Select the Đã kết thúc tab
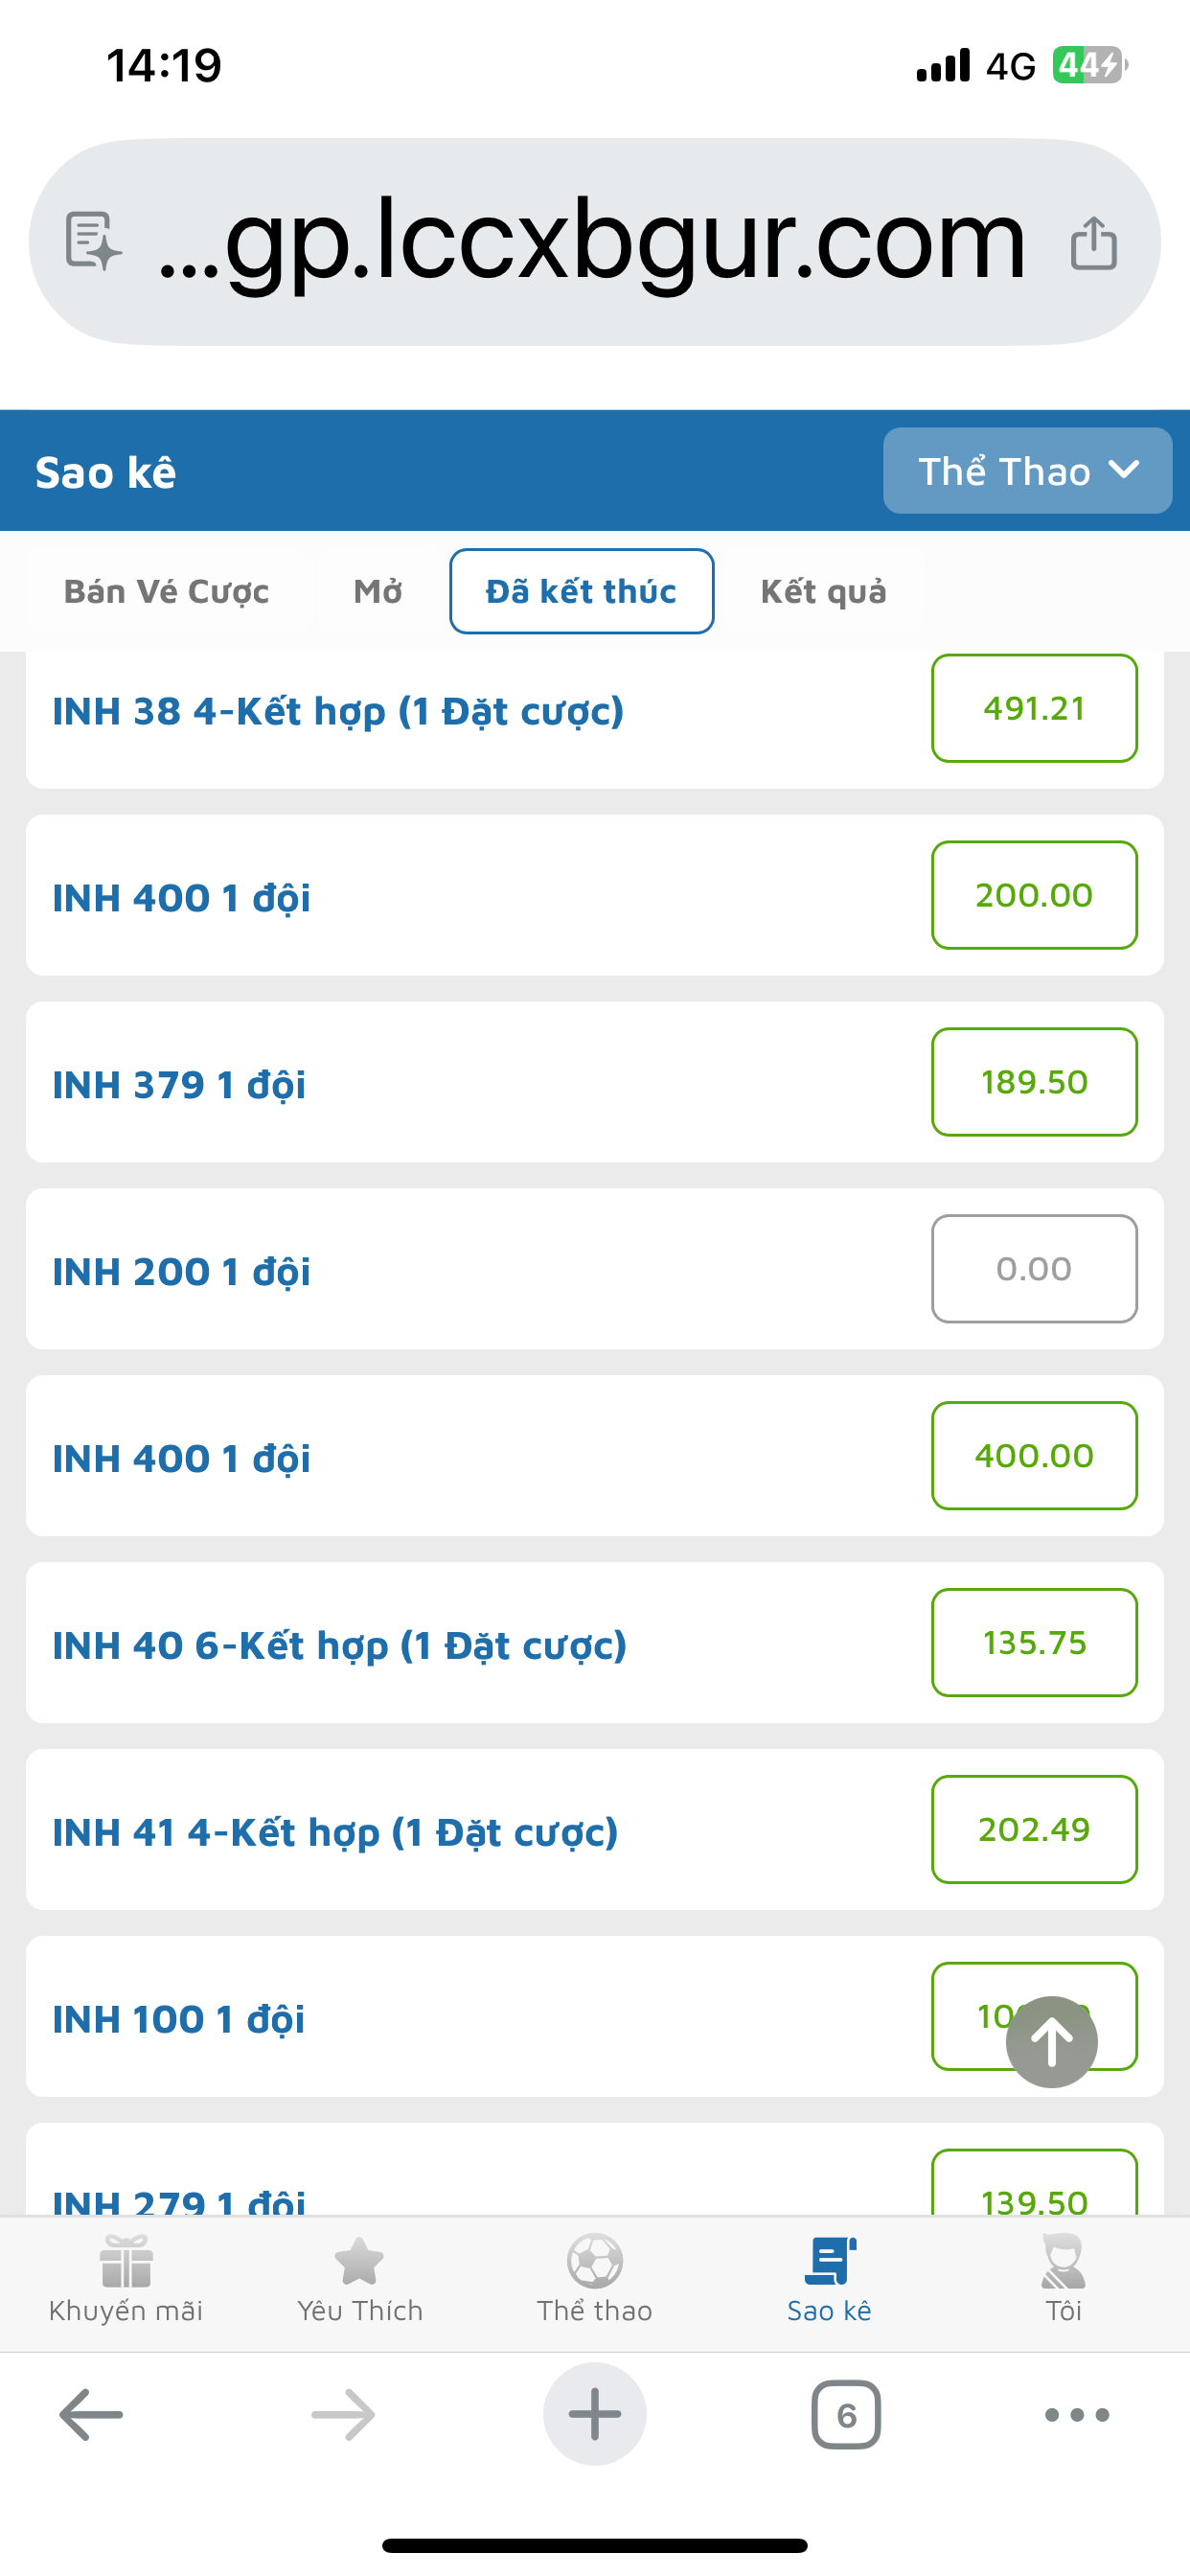Screen dimensions: 1190x2576 [x=581, y=591]
